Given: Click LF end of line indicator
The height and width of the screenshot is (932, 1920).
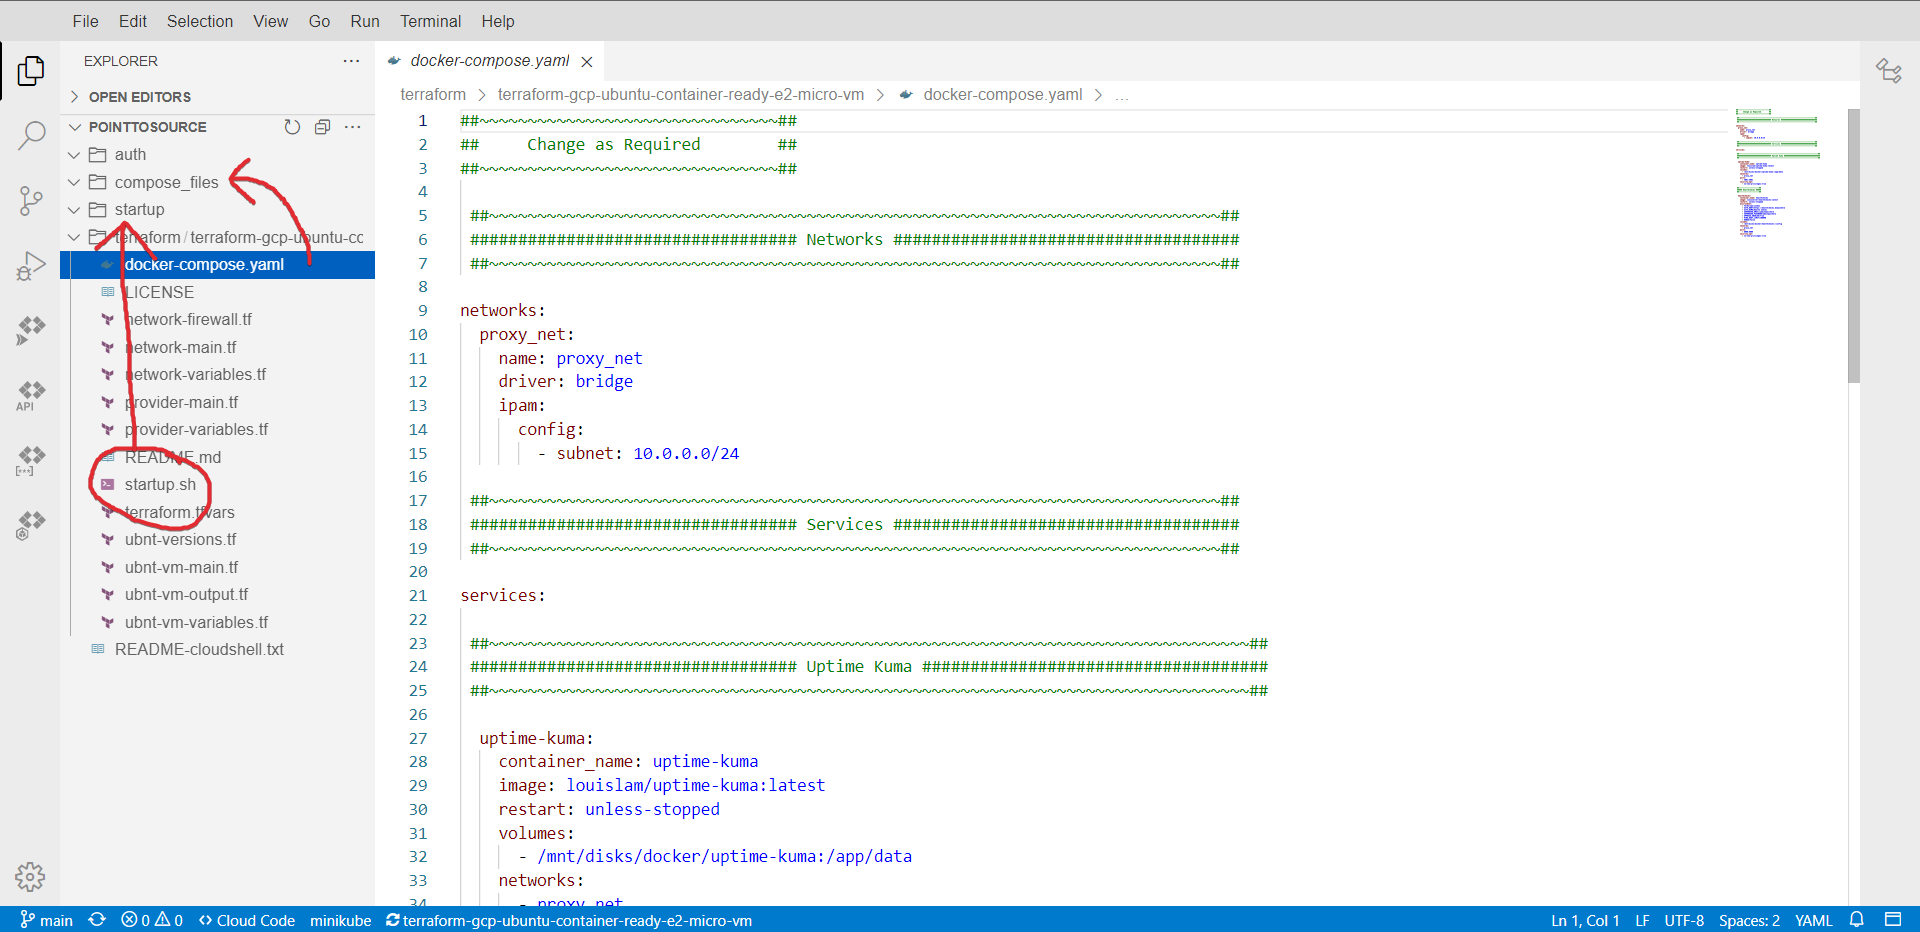Looking at the screenshot, I should pos(1642,920).
